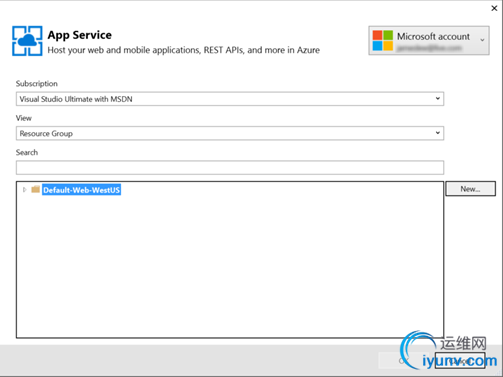Open the Subscription dropdown

pos(230,99)
